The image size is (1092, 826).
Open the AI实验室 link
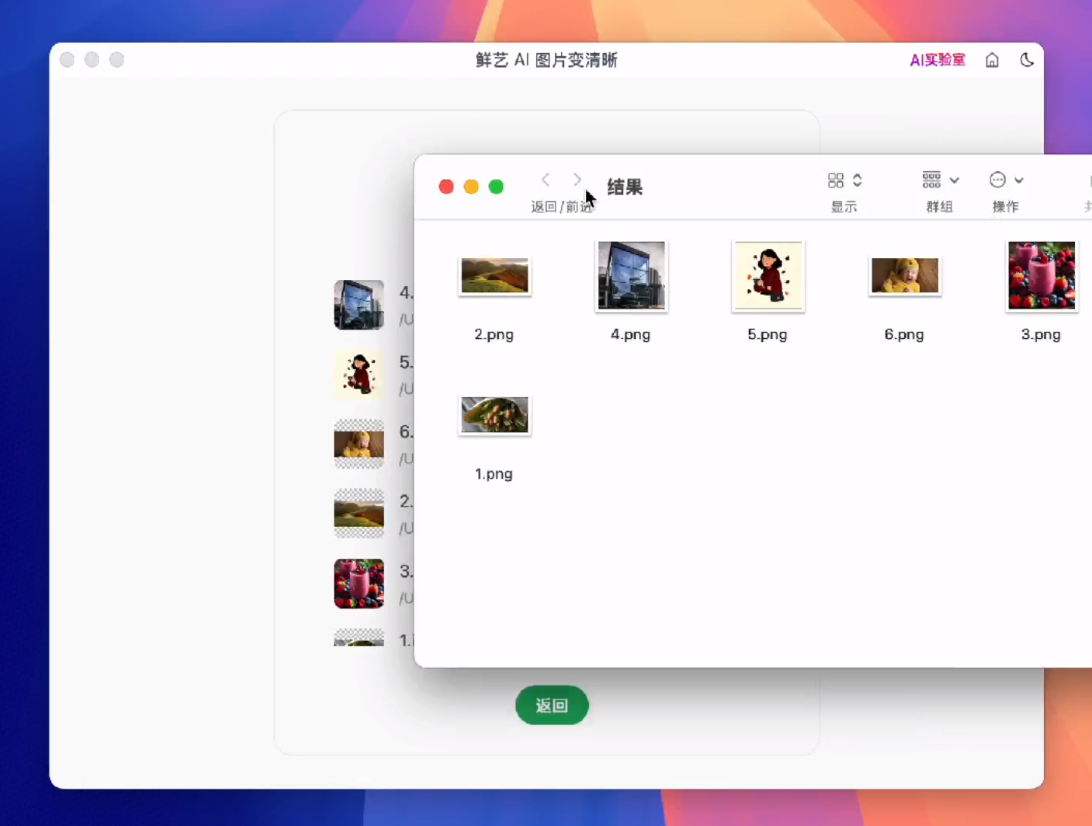[x=937, y=60]
